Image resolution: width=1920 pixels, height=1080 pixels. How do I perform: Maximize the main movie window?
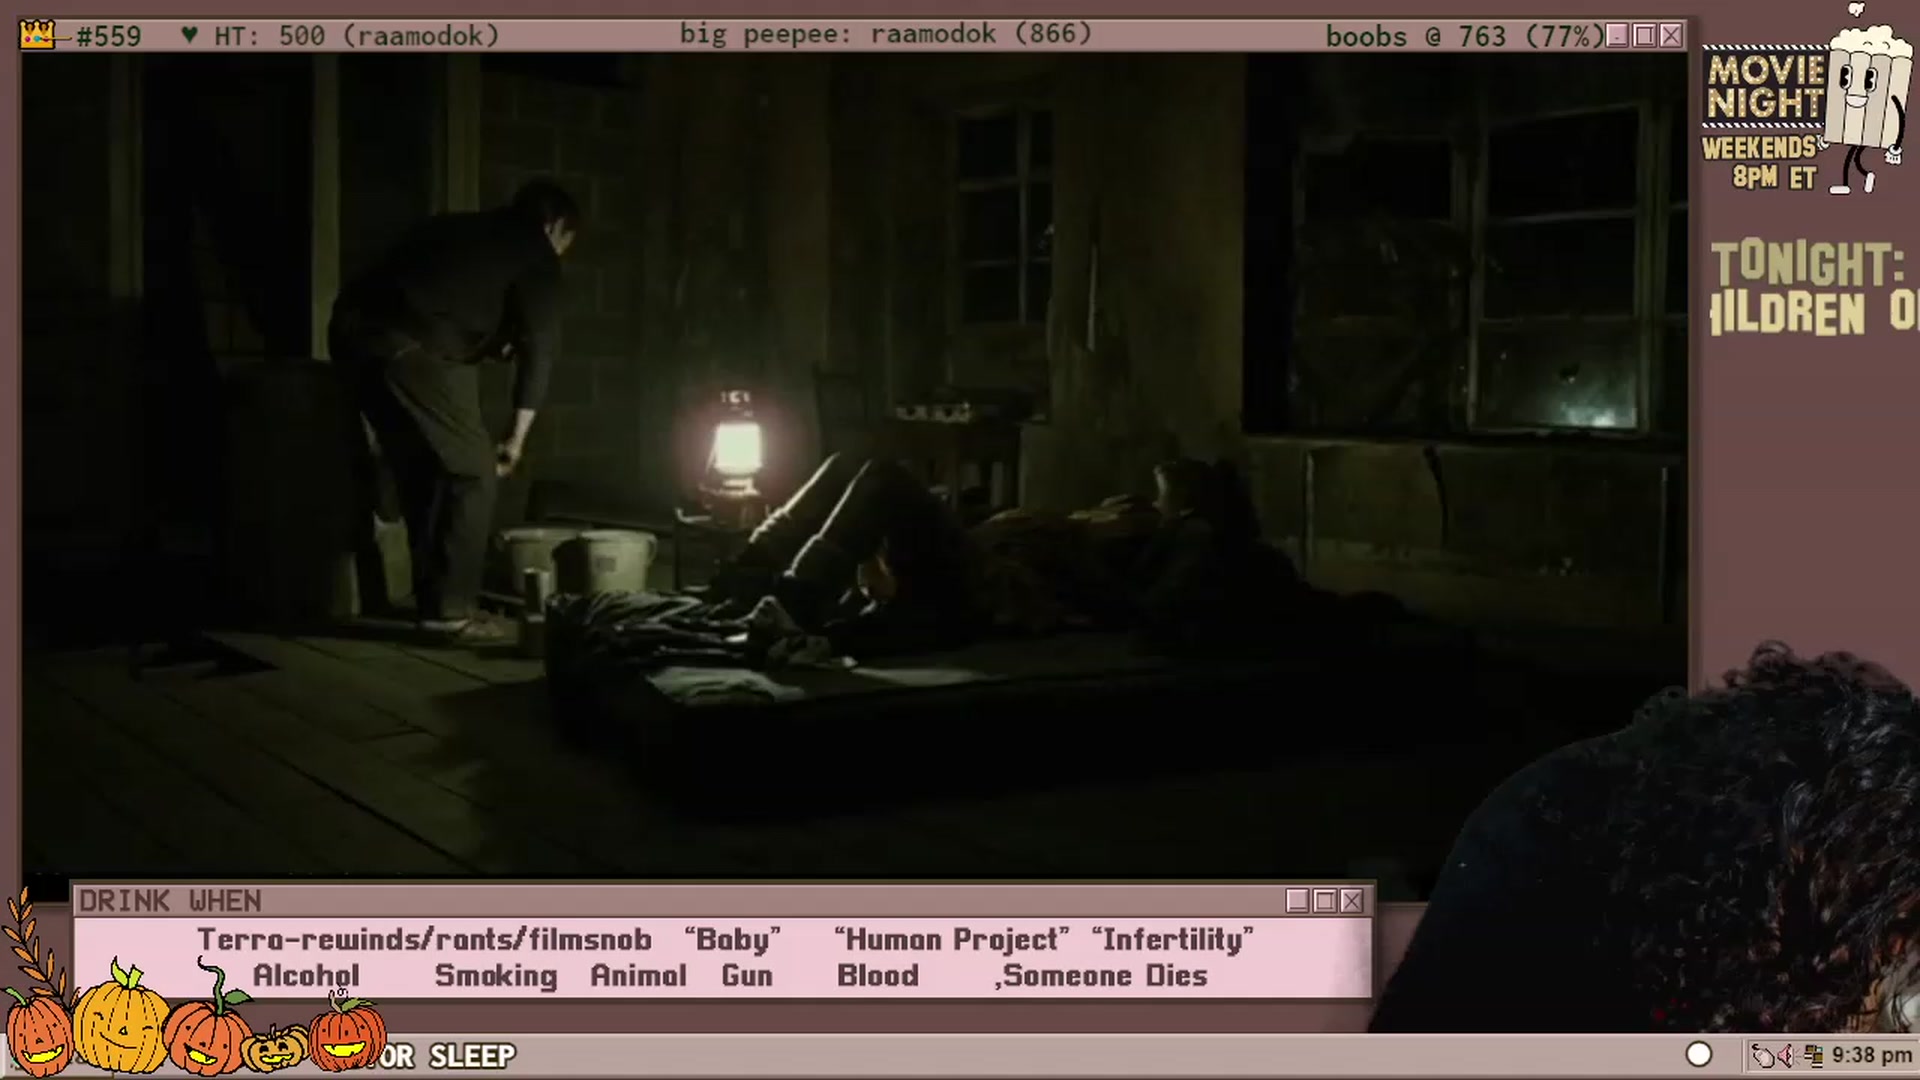click(x=1644, y=36)
